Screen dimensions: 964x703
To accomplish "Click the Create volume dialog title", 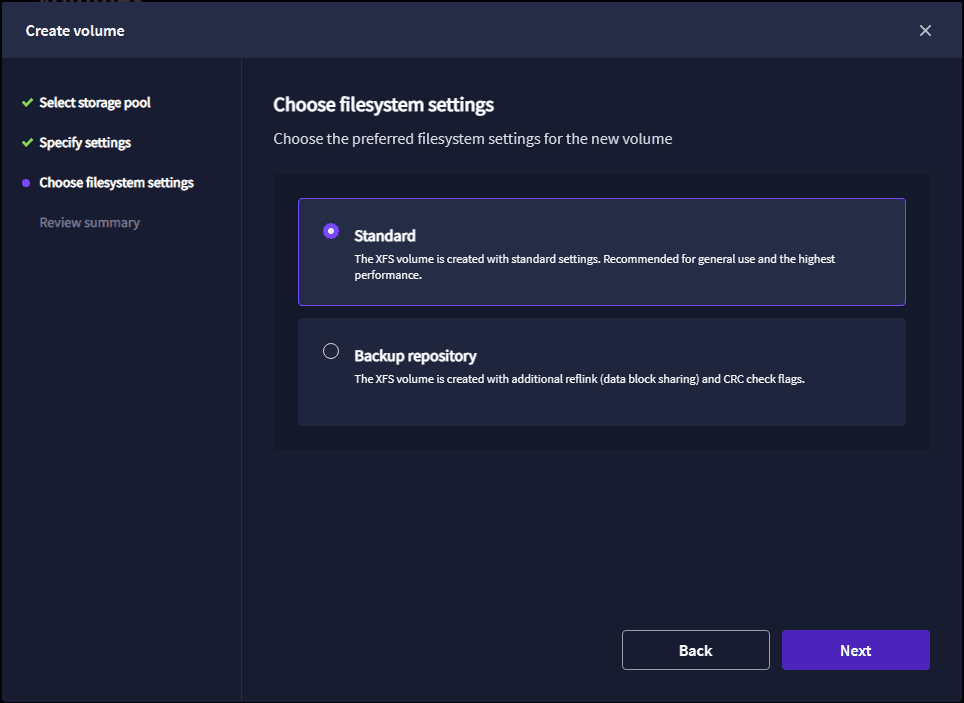I will (x=75, y=31).
